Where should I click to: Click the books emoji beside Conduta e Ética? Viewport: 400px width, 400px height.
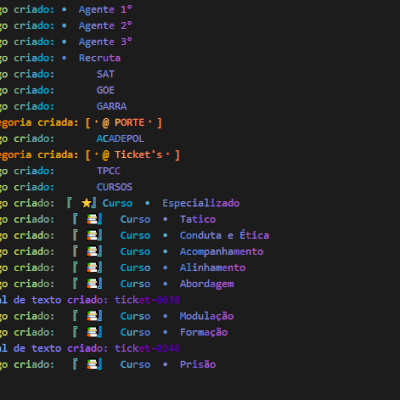(x=92, y=235)
